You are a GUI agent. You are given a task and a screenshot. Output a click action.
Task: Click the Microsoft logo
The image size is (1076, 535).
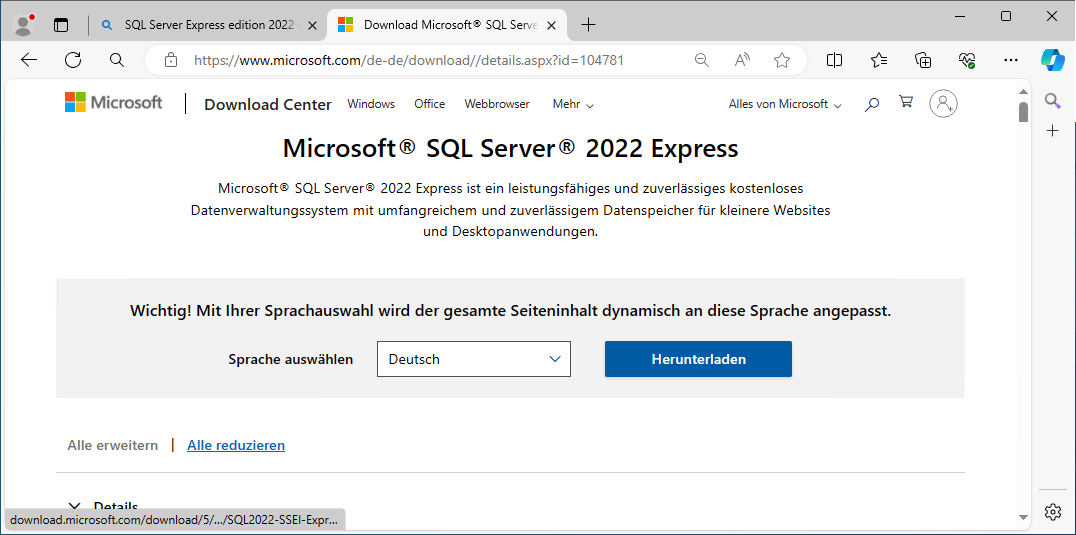tap(113, 103)
